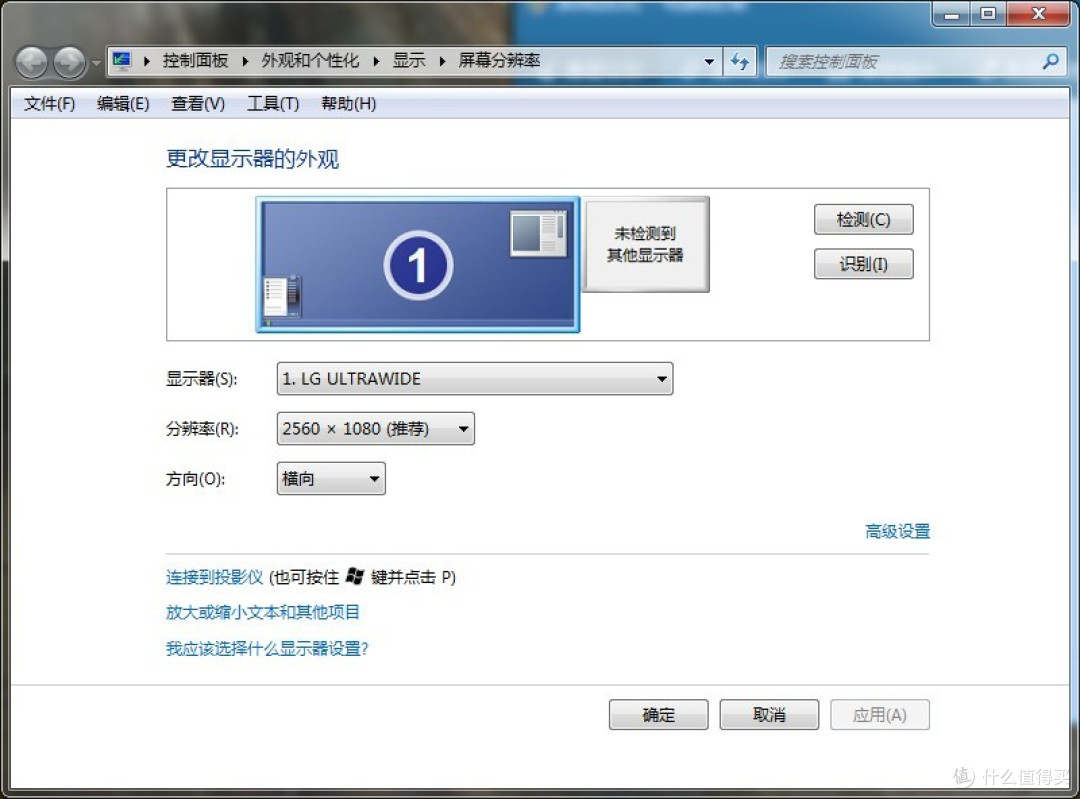Click the Forward navigation arrow
Screen dimensions: 1080x799
pos(70,63)
